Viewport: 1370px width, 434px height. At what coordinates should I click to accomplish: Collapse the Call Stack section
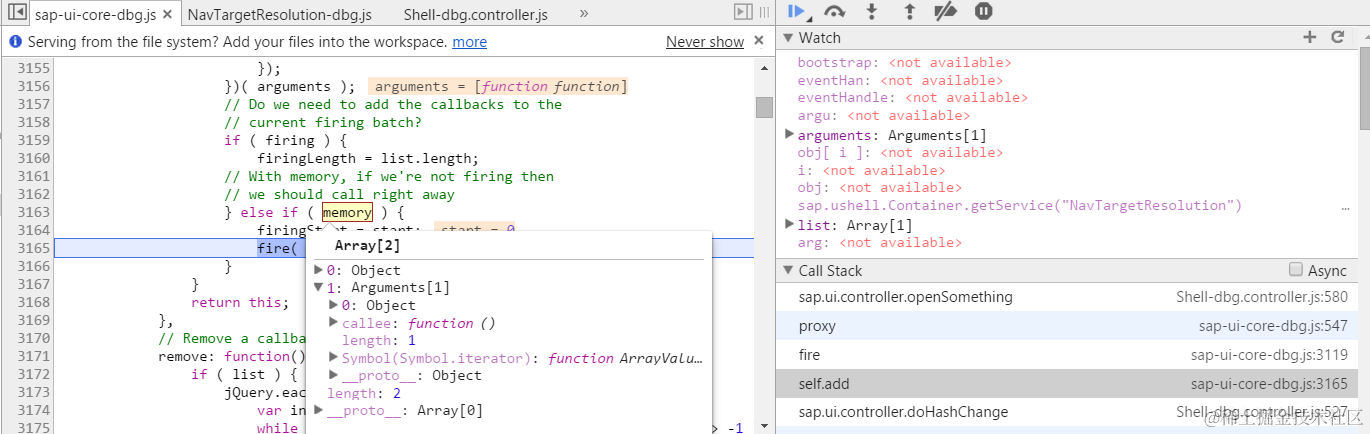[788, 271]
